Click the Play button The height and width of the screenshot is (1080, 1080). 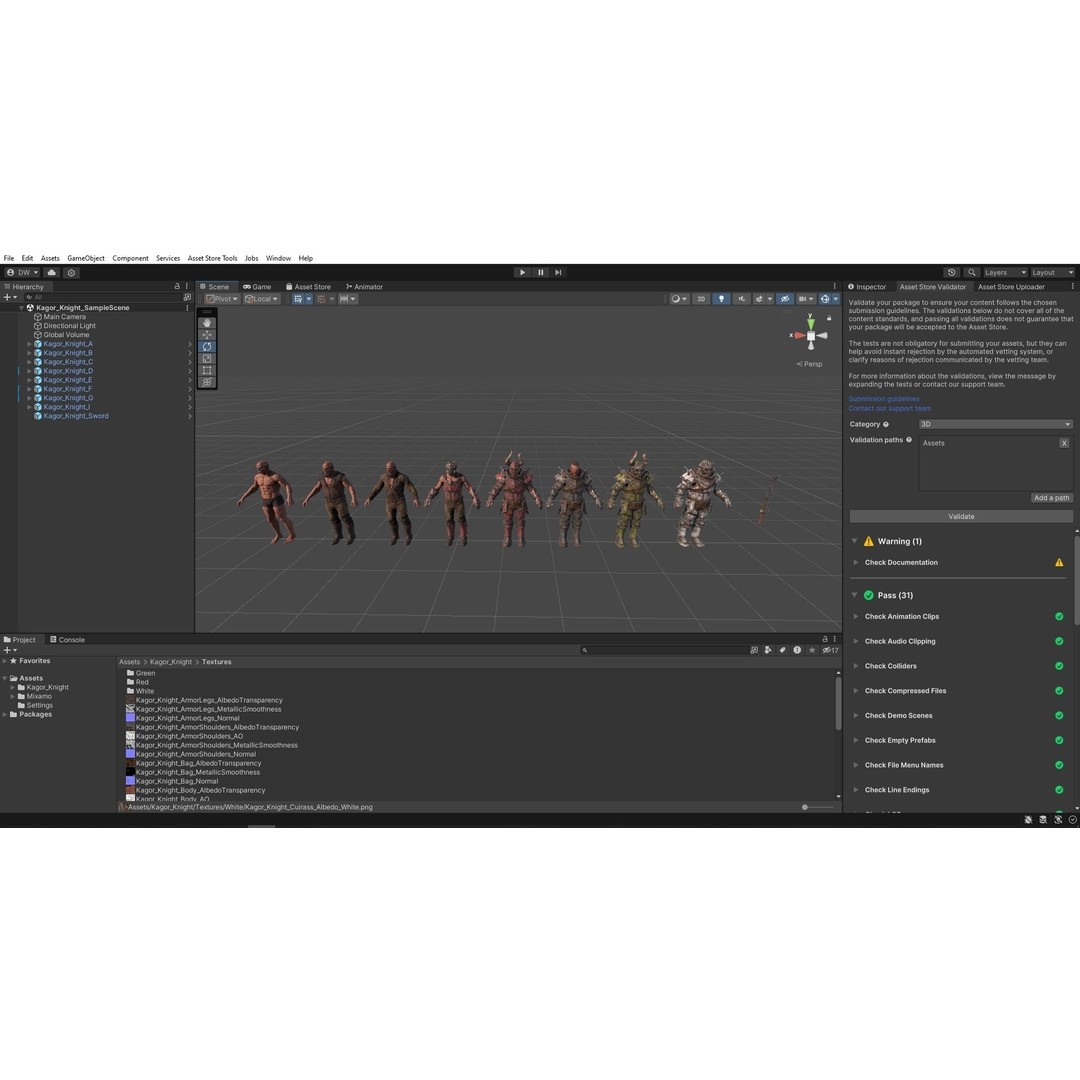click(x=522, y=272)
